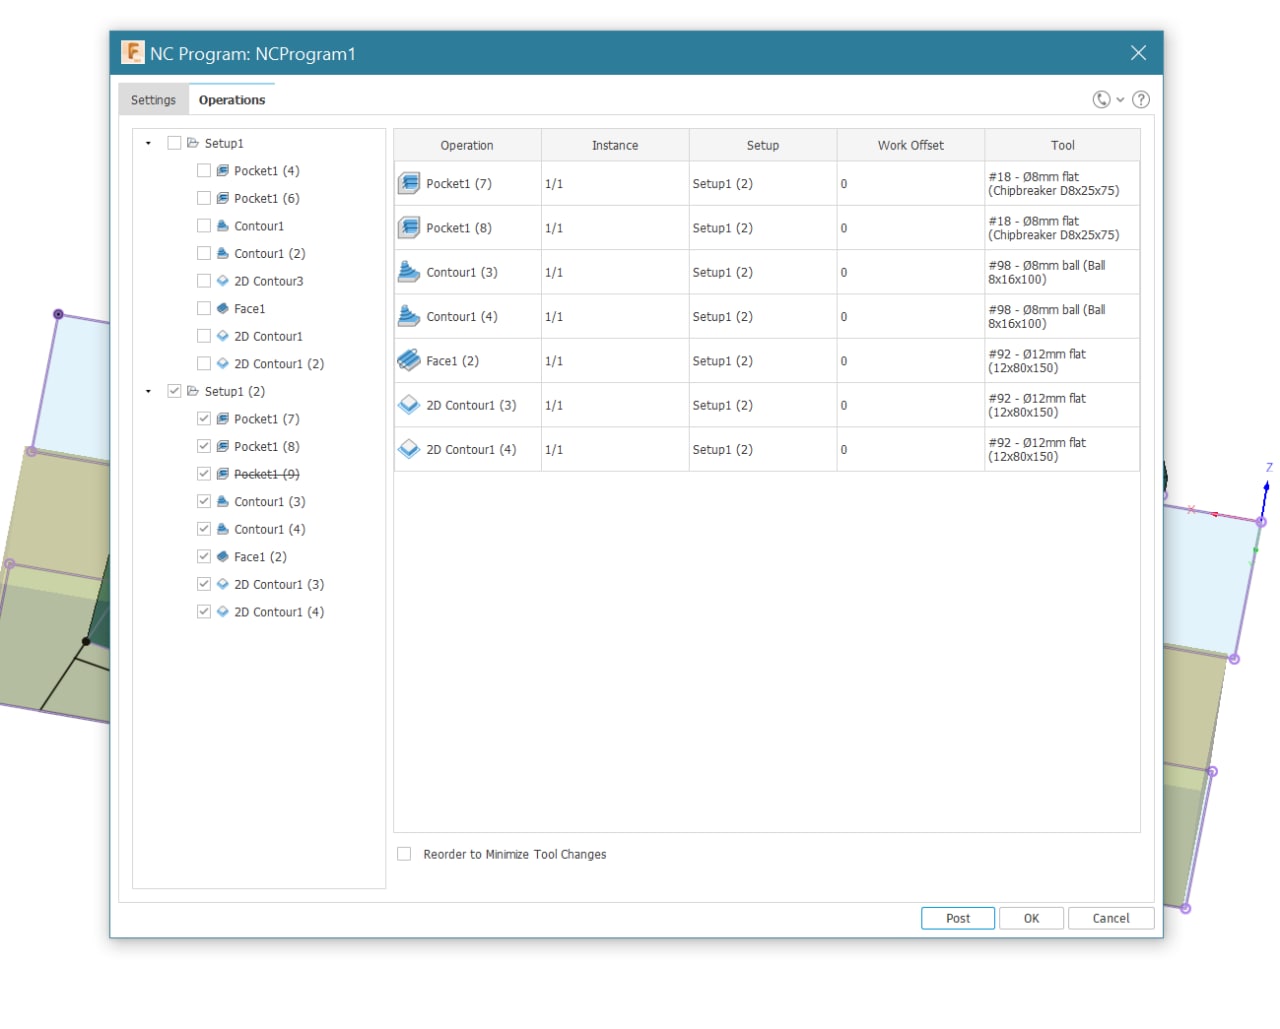Enable the 2D Contour3 checkbox
Viewport: 1280px width, 1029px height.
[204, 281]
